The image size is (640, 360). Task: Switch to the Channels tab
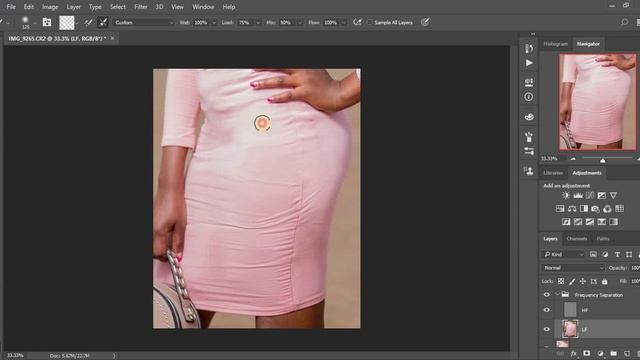(x=577, y=239)
